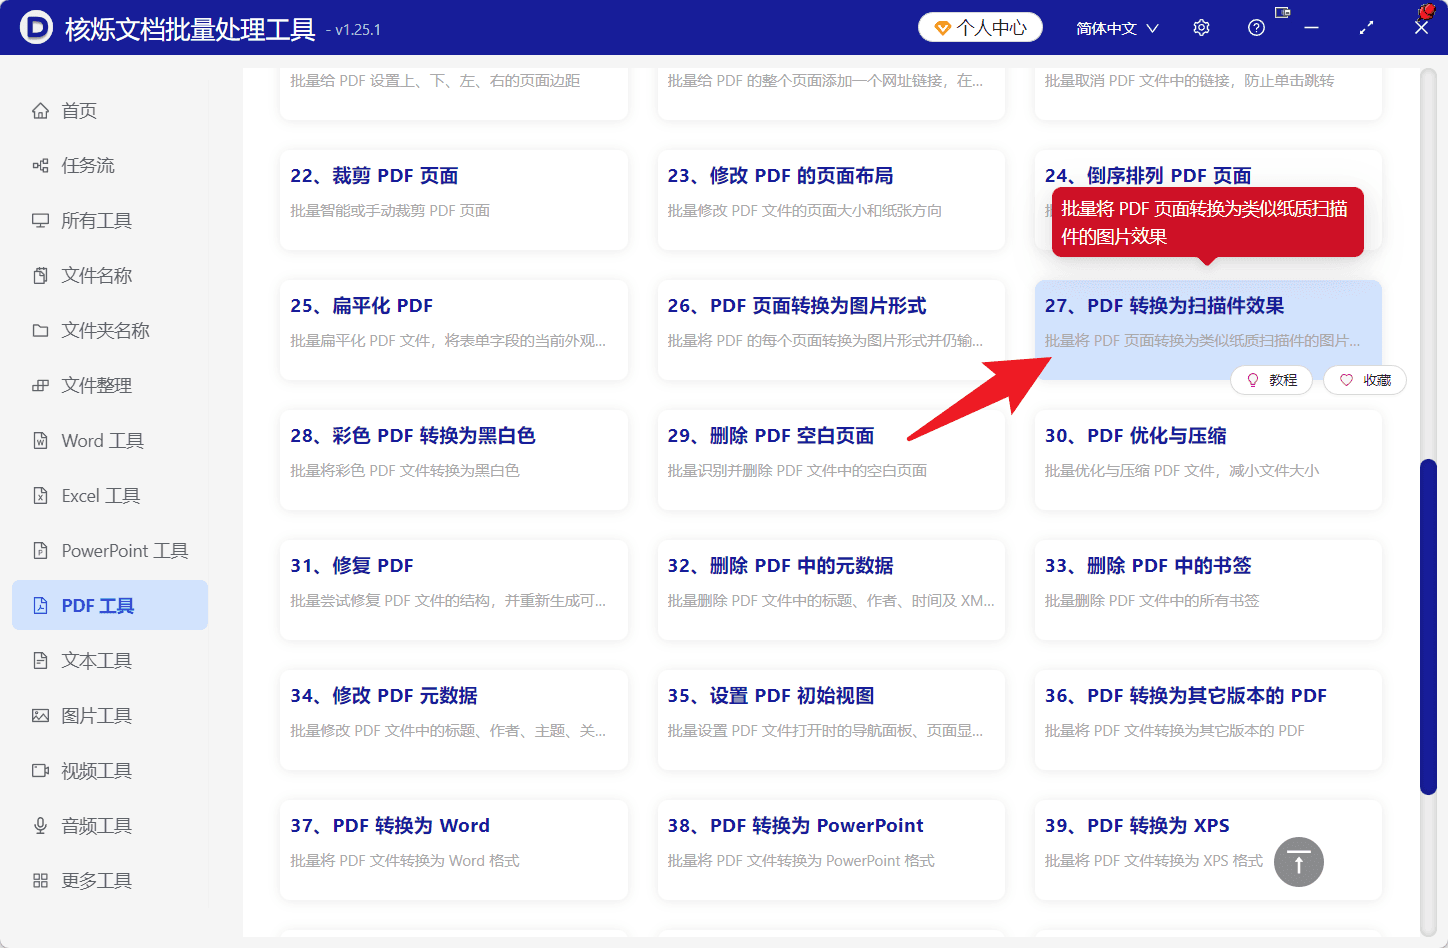Open the 首页 sidebar menu

coord(110,111)
